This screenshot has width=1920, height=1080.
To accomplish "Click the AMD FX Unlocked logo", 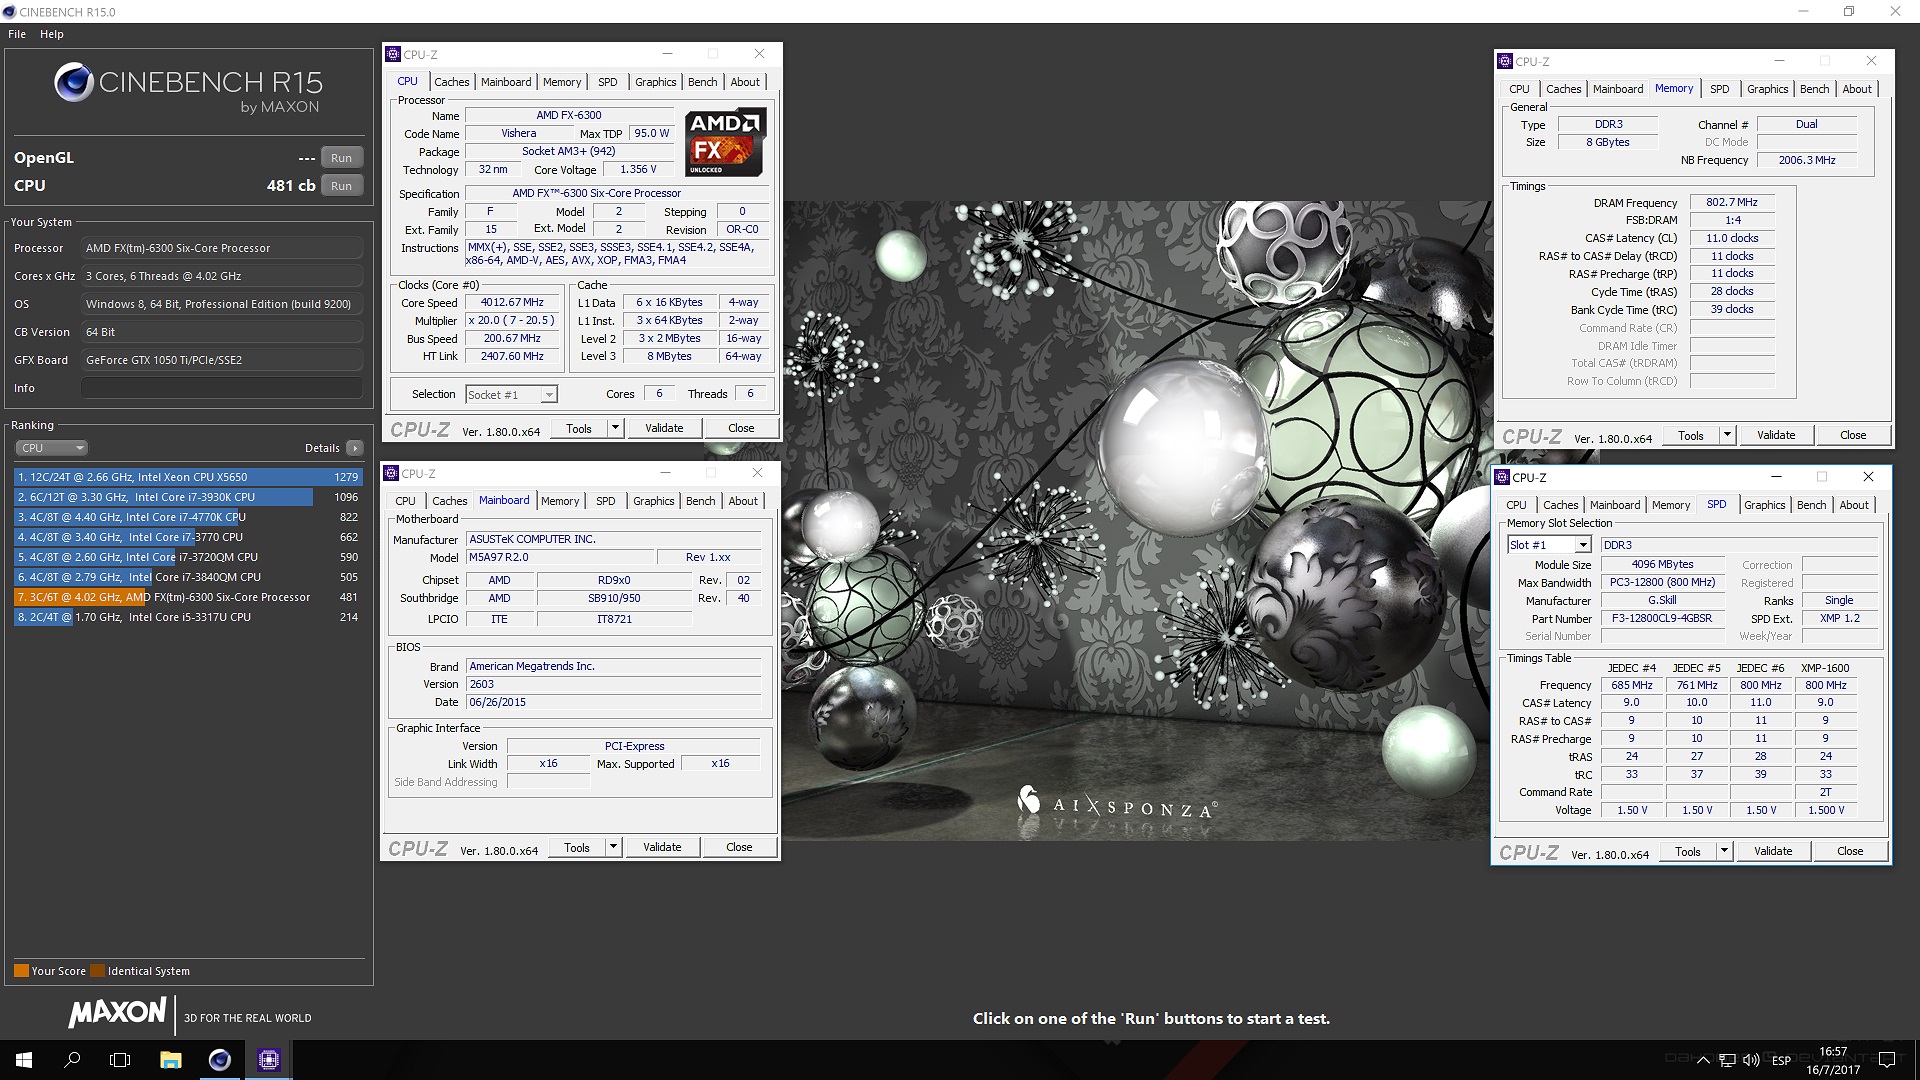I will point(726,142).
